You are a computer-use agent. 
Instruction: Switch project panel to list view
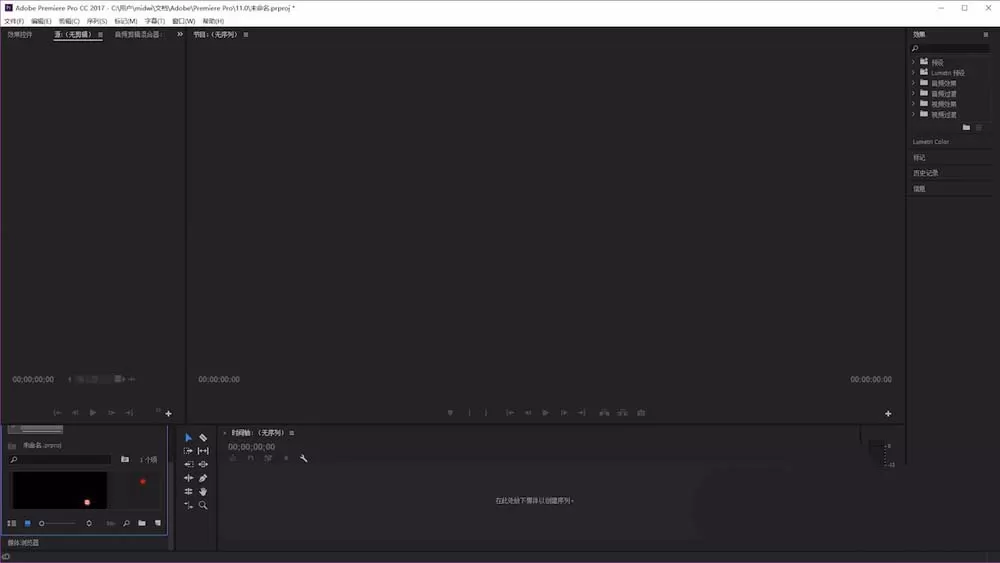tap(11, 523)
